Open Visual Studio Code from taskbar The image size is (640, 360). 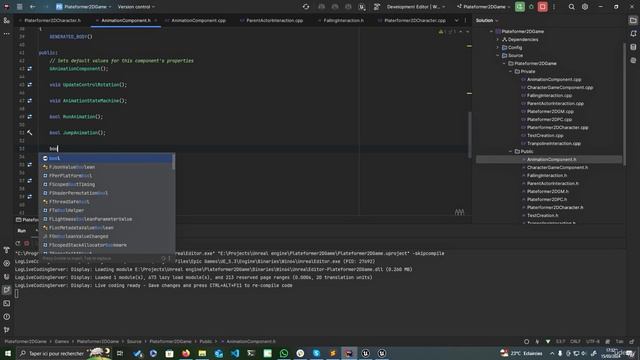click(235, 353)
